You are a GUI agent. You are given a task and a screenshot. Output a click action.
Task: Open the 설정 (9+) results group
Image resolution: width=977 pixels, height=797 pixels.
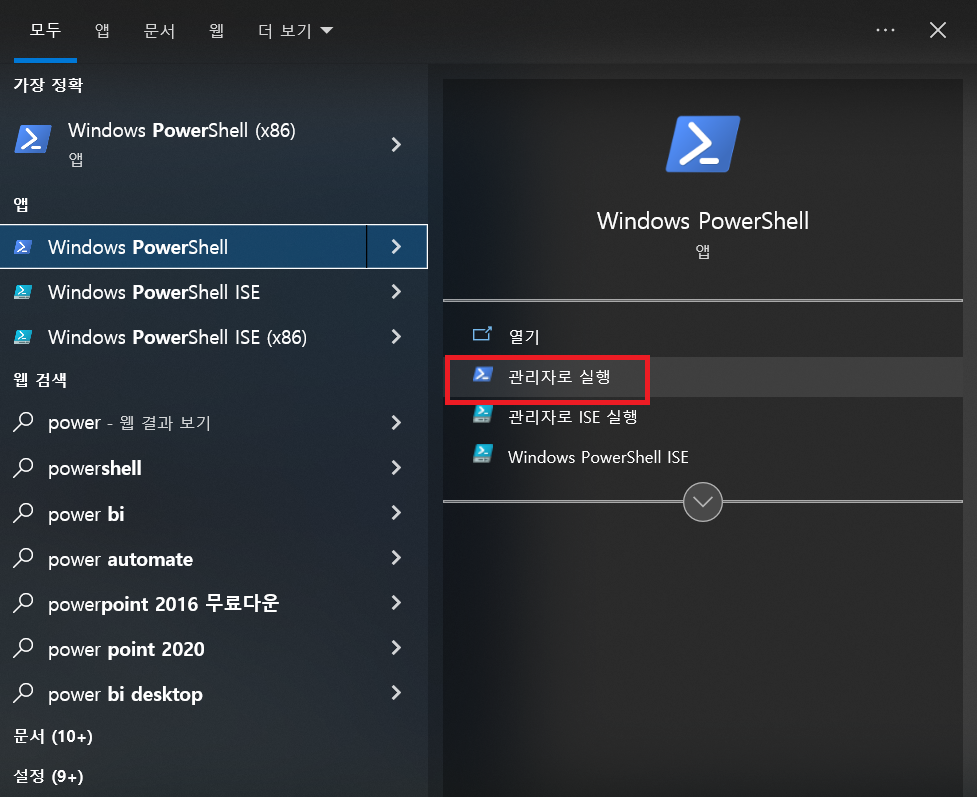[44, 776]
